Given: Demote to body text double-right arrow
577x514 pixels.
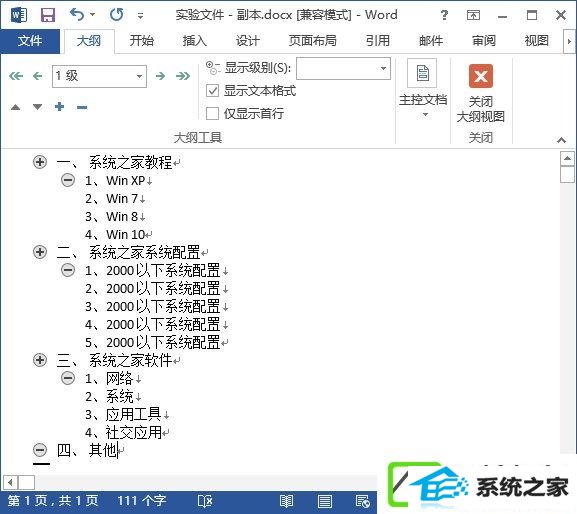Looking at the screenshot, I should click(x=183, y=76).
